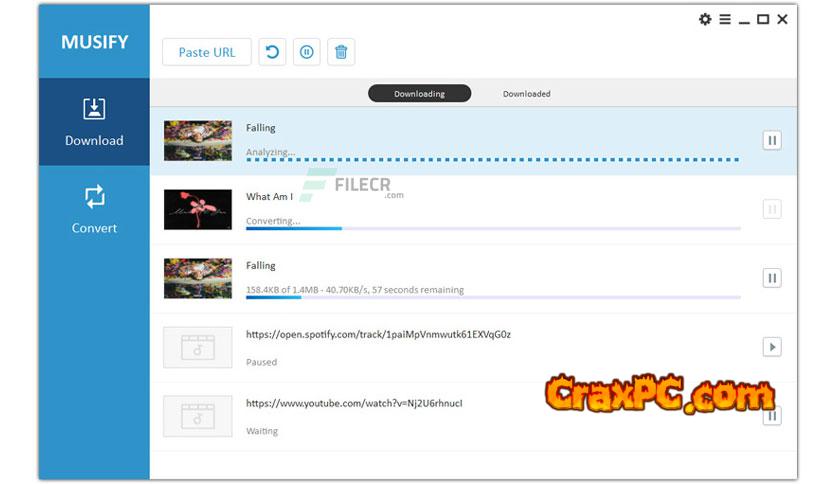The height and width of the screenshot is (484, 836).
Task: Click thumbnail of the What Am I track
Action: [x=198, y=210]
